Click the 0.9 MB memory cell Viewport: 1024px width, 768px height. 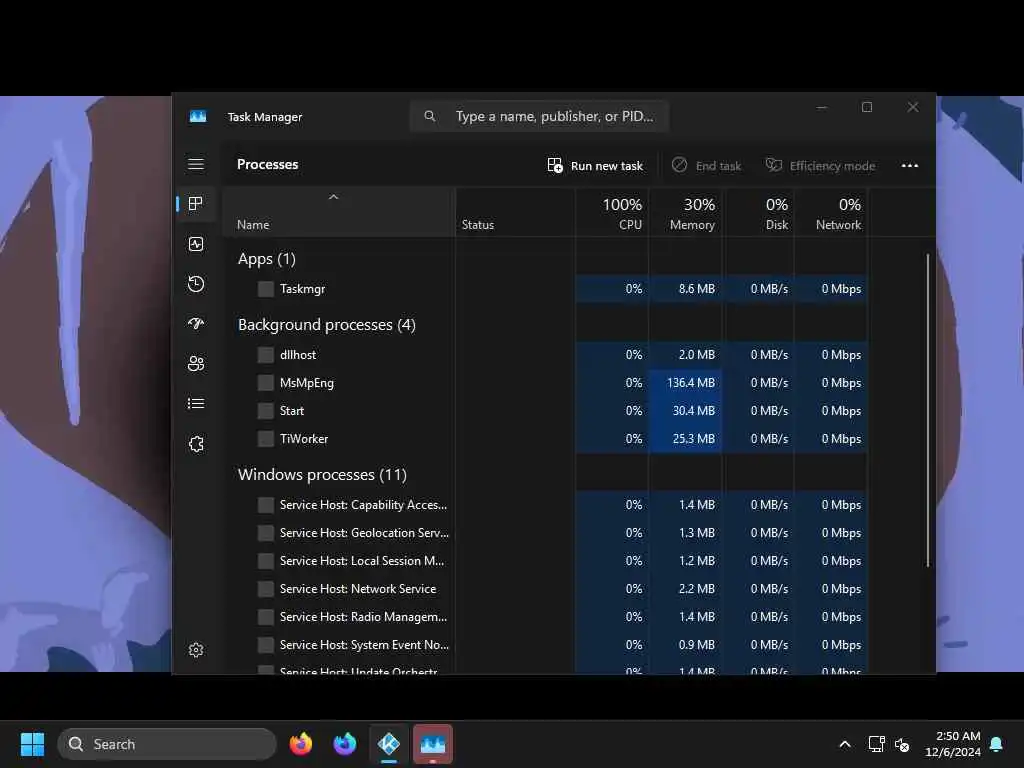[686, 645]
